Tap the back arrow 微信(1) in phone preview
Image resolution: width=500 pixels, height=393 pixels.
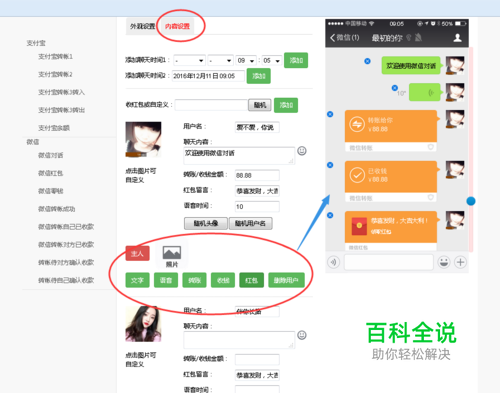(x=345, y=38)
